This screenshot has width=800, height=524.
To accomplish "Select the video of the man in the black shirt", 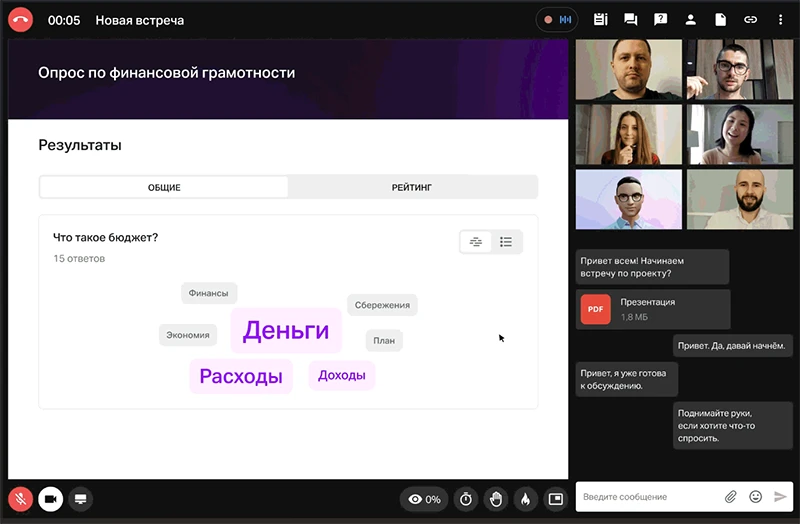I will (x=629, y=69).
